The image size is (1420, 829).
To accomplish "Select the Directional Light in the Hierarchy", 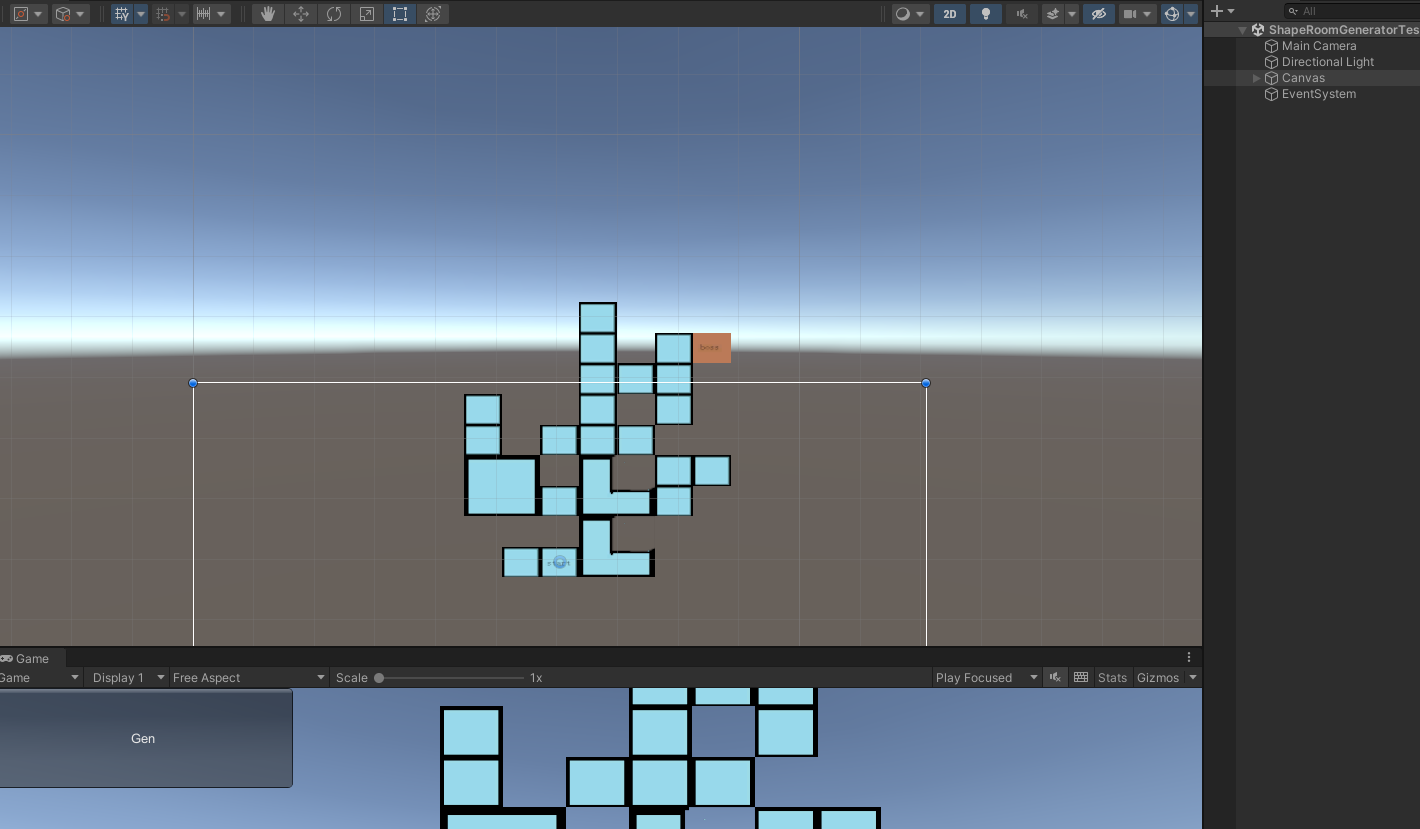I will coord(1325,61).
